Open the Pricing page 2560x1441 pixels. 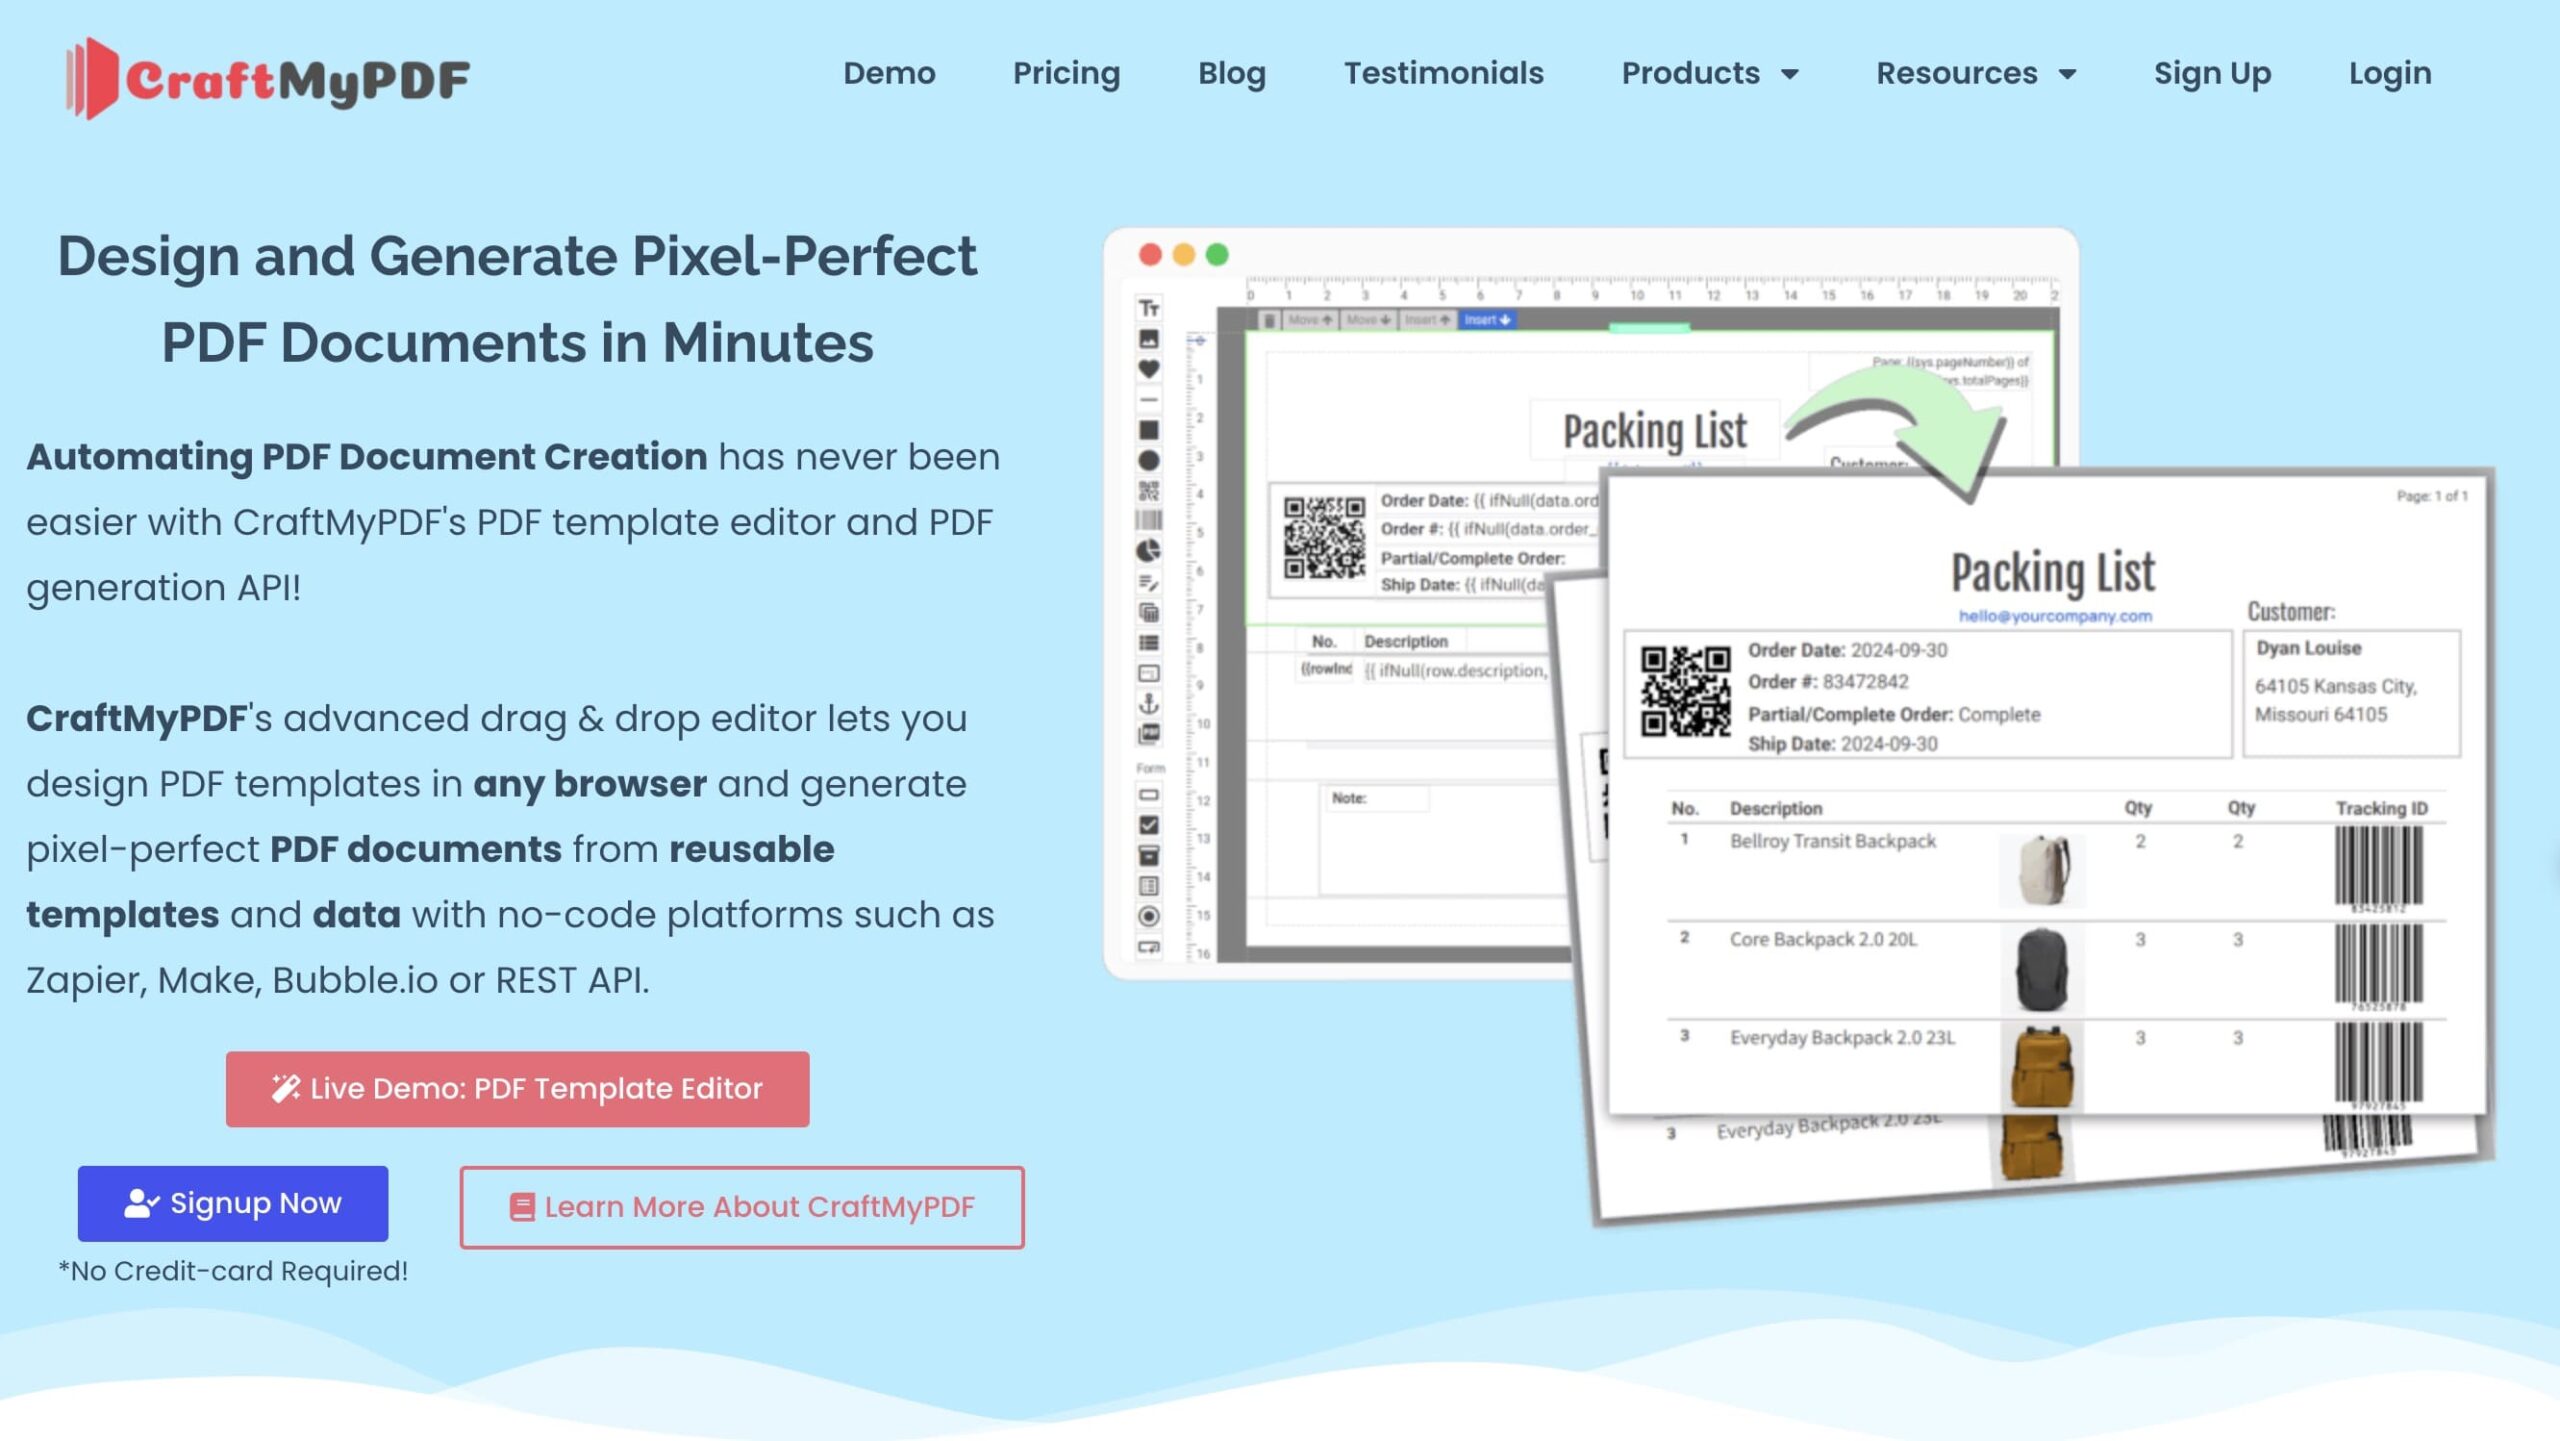[x=1066, y=73]
